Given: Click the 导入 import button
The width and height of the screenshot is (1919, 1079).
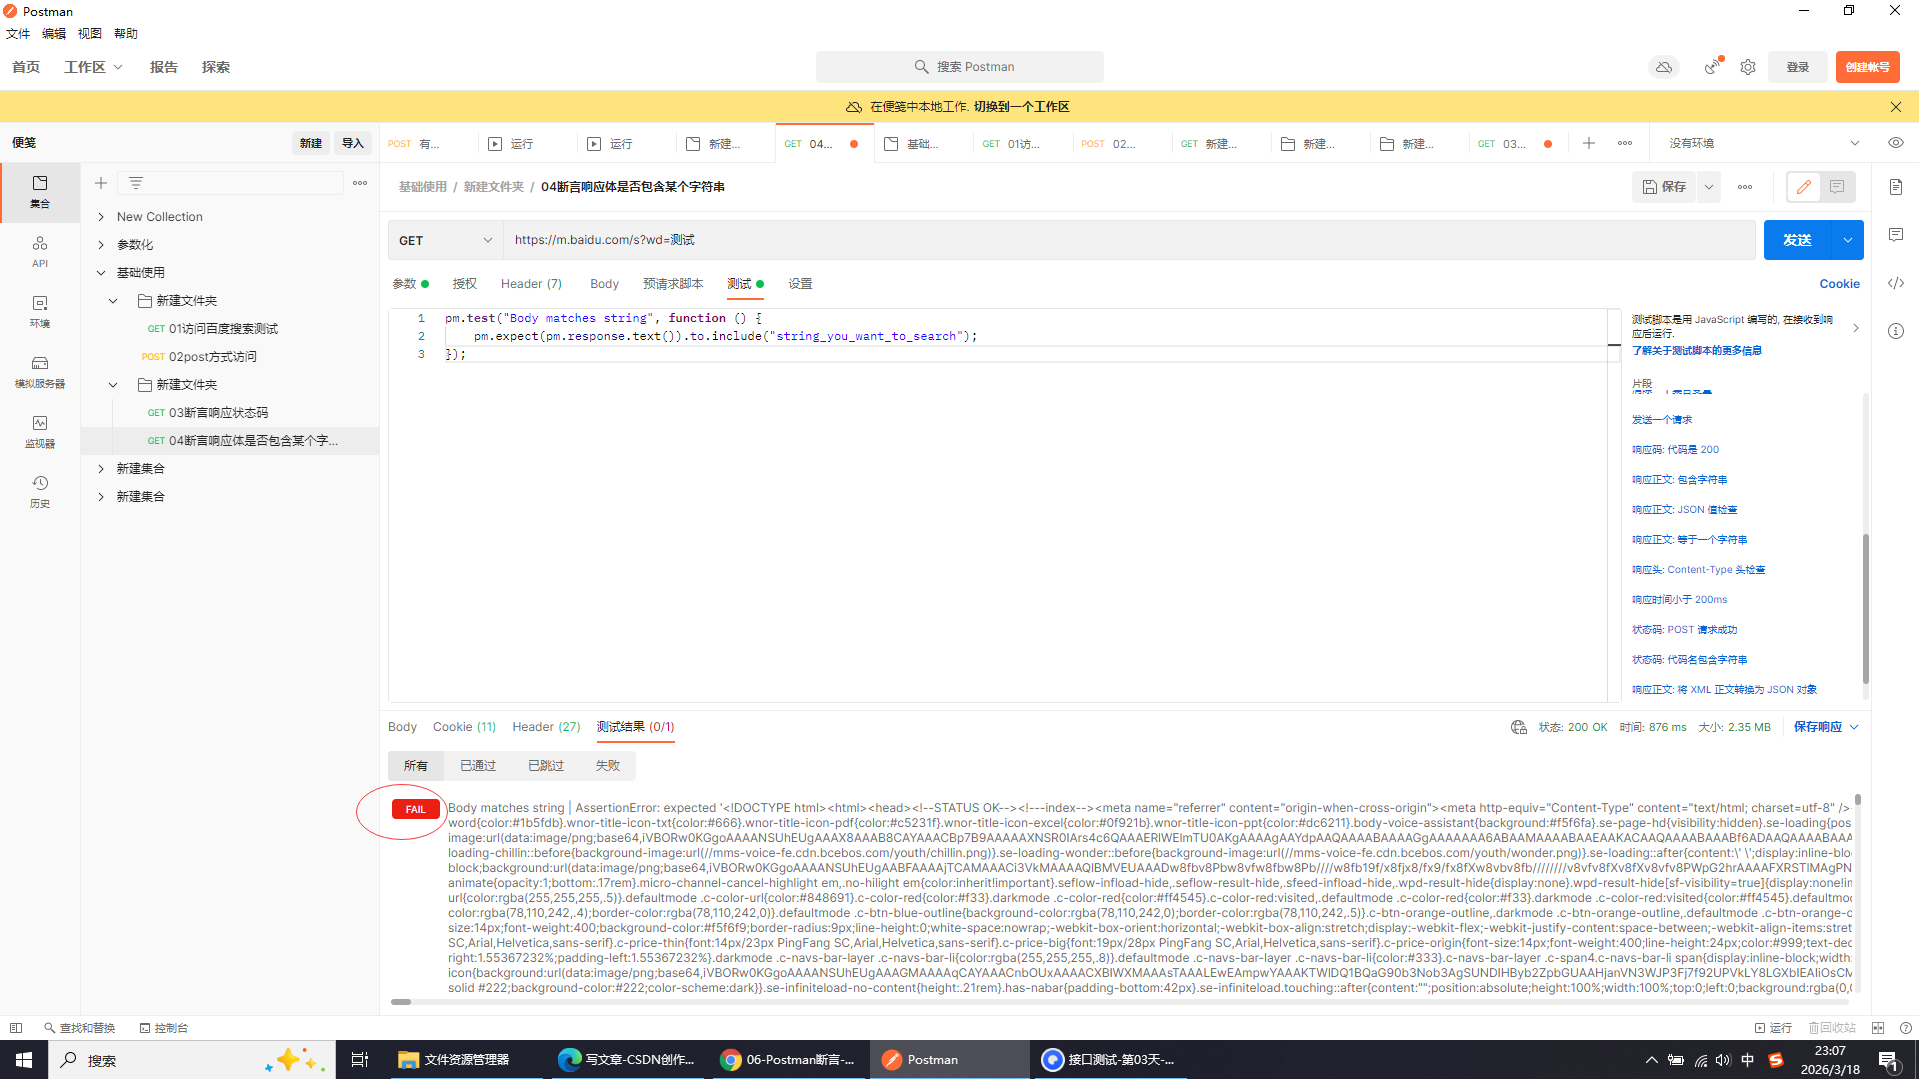Looking at the screenshot, I should click(353, 143).
